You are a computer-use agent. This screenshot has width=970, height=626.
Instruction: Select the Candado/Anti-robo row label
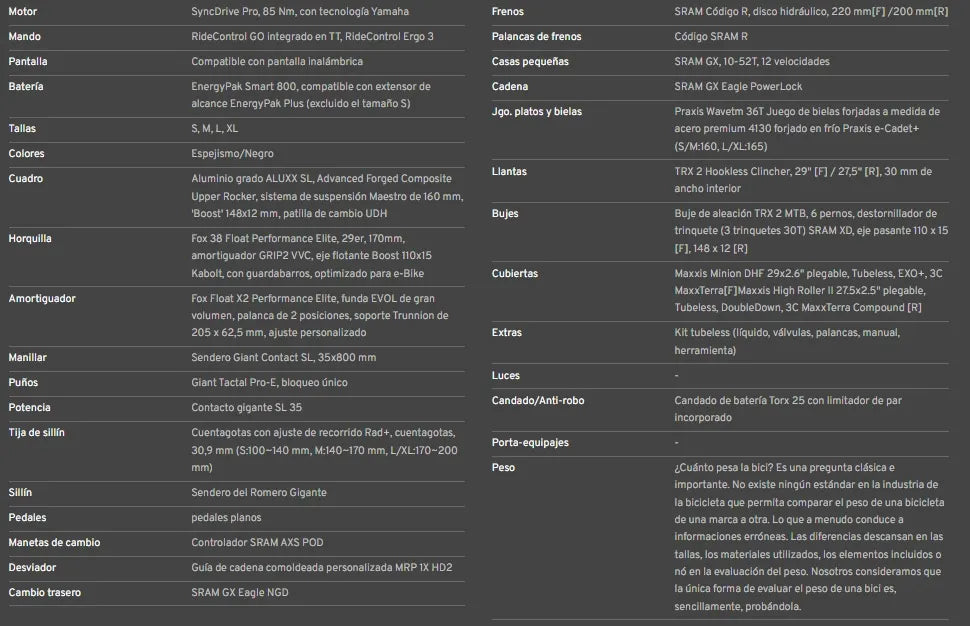(537, 401)
